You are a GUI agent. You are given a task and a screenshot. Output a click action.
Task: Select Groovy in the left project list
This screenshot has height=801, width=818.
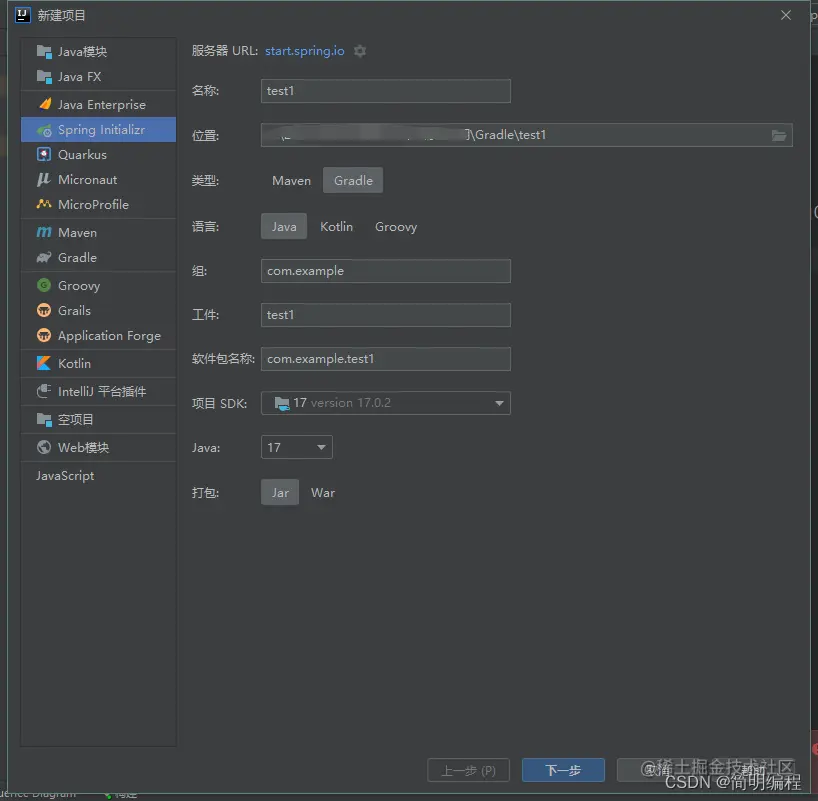click(x=99, y=285)
